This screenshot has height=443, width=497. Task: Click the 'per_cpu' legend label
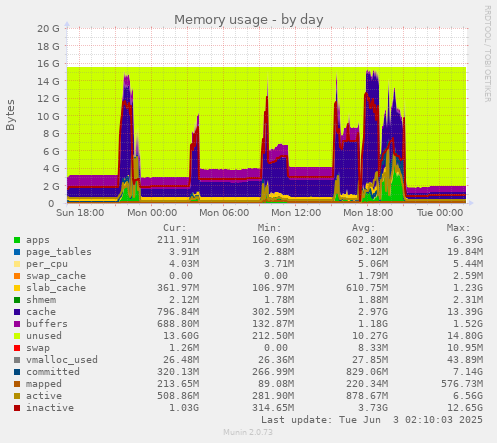(47, 264)
